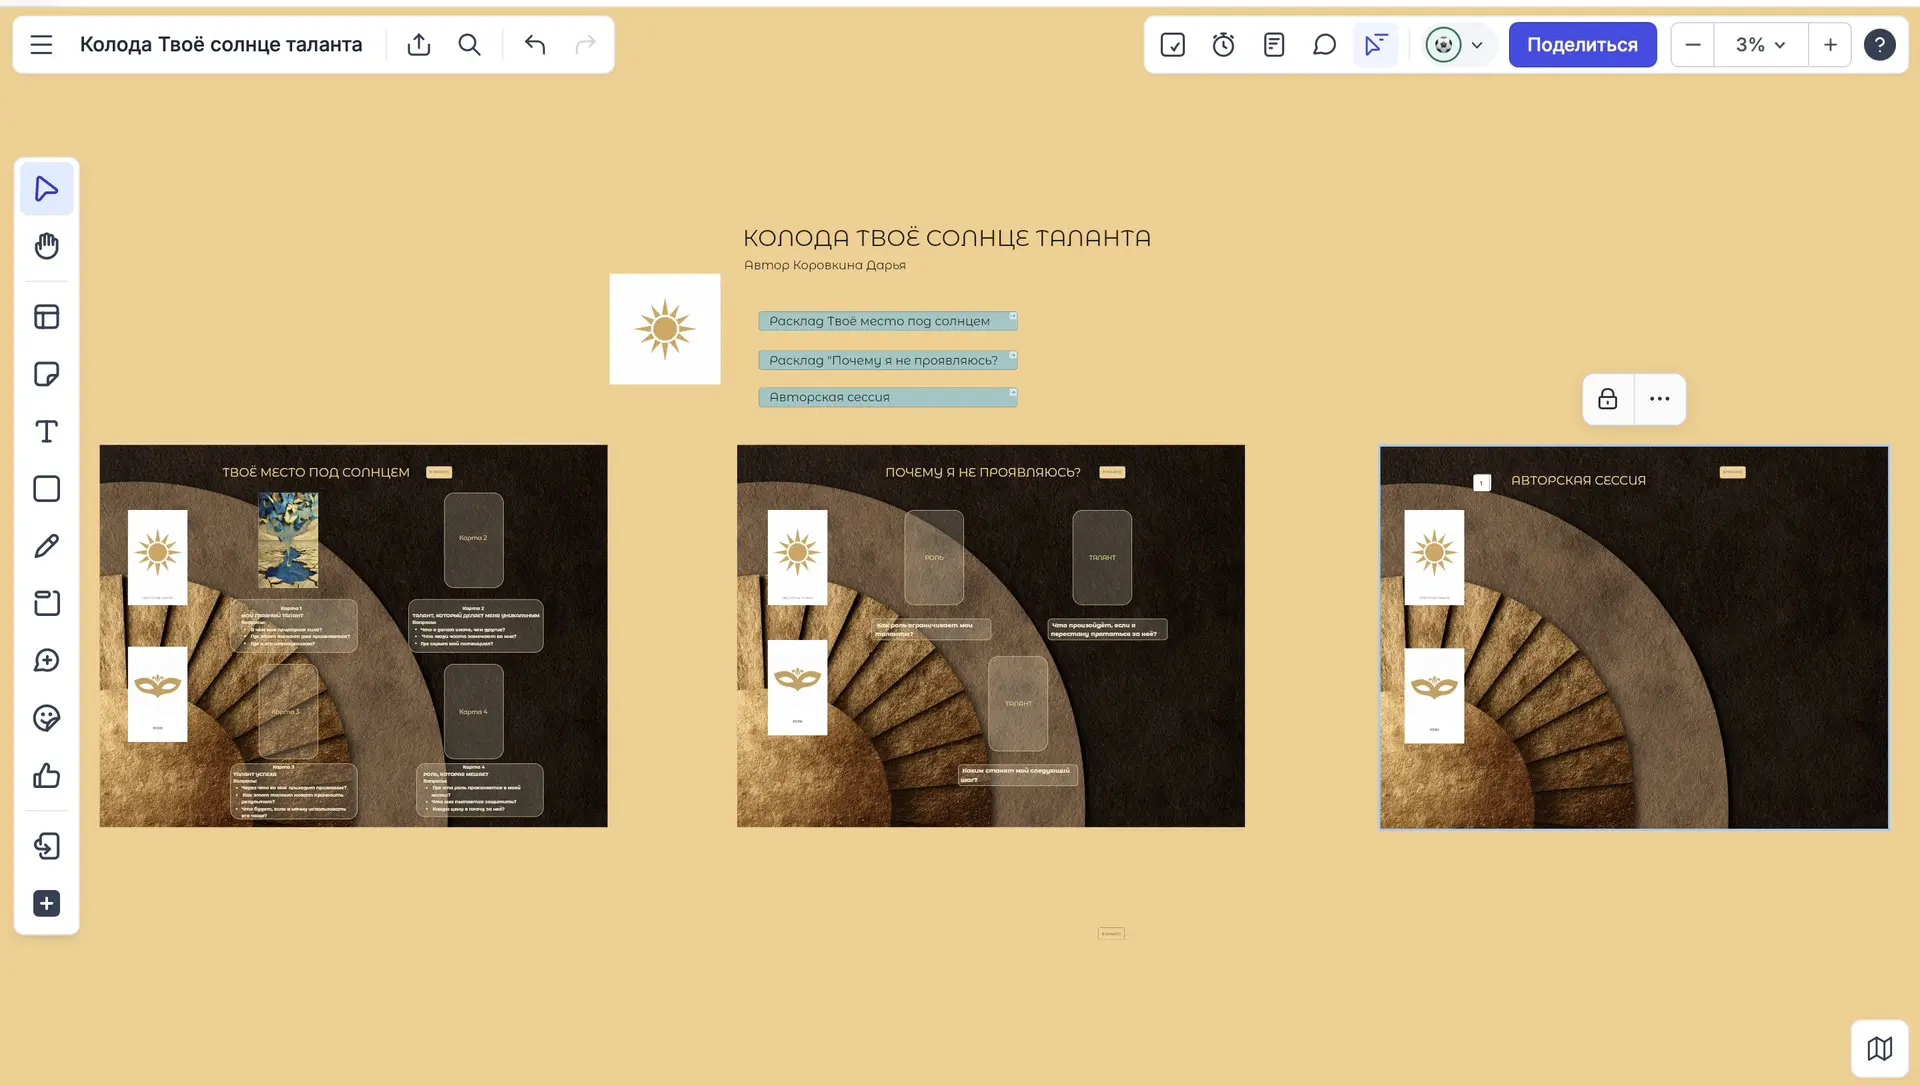Open the import/upload tool
Image resolution: width=1920 pixels, height=1086 pixels.
pos(47,846)
